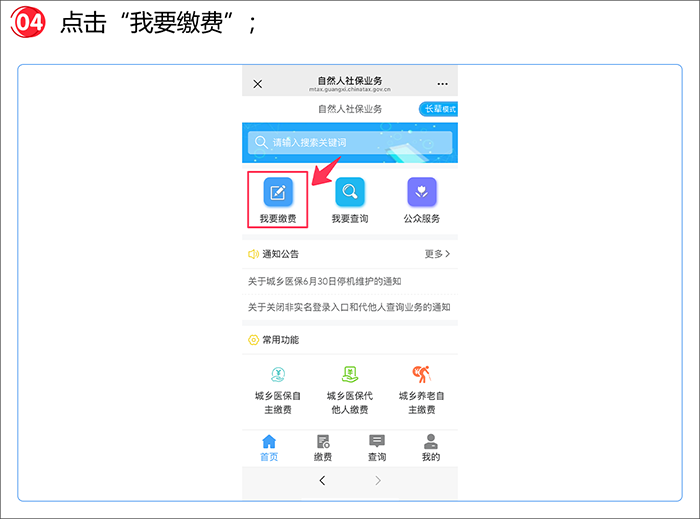Open the three-dot more options menu
700x519 pixels.
pos(442,84)
